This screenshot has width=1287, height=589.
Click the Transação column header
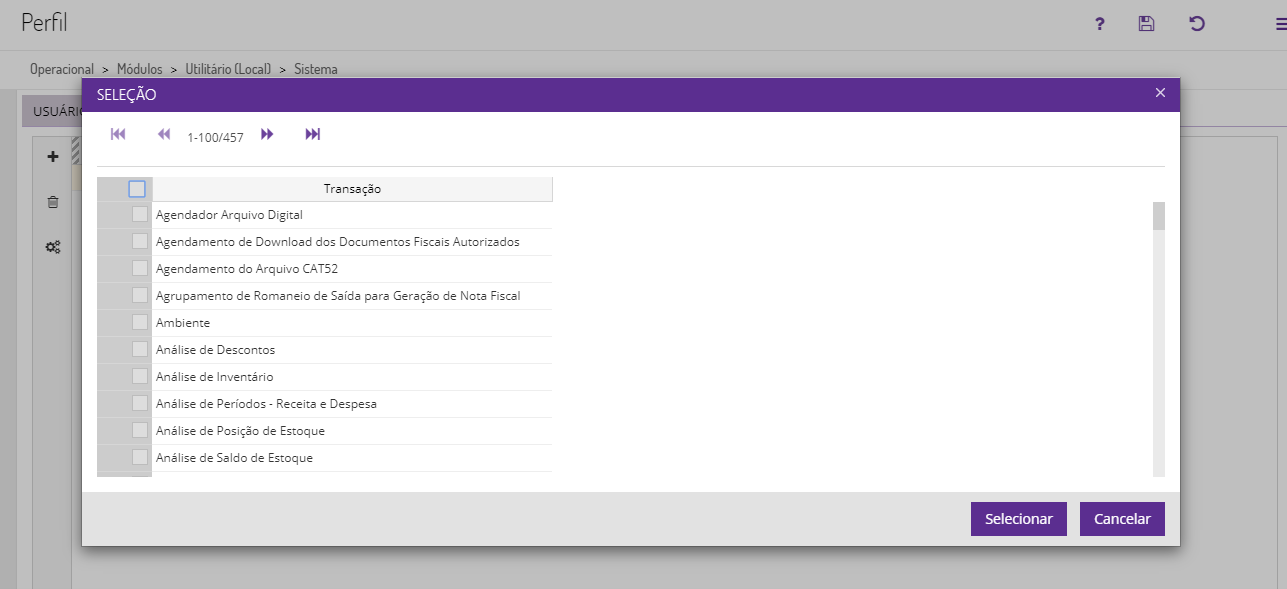tap(352, 189)
